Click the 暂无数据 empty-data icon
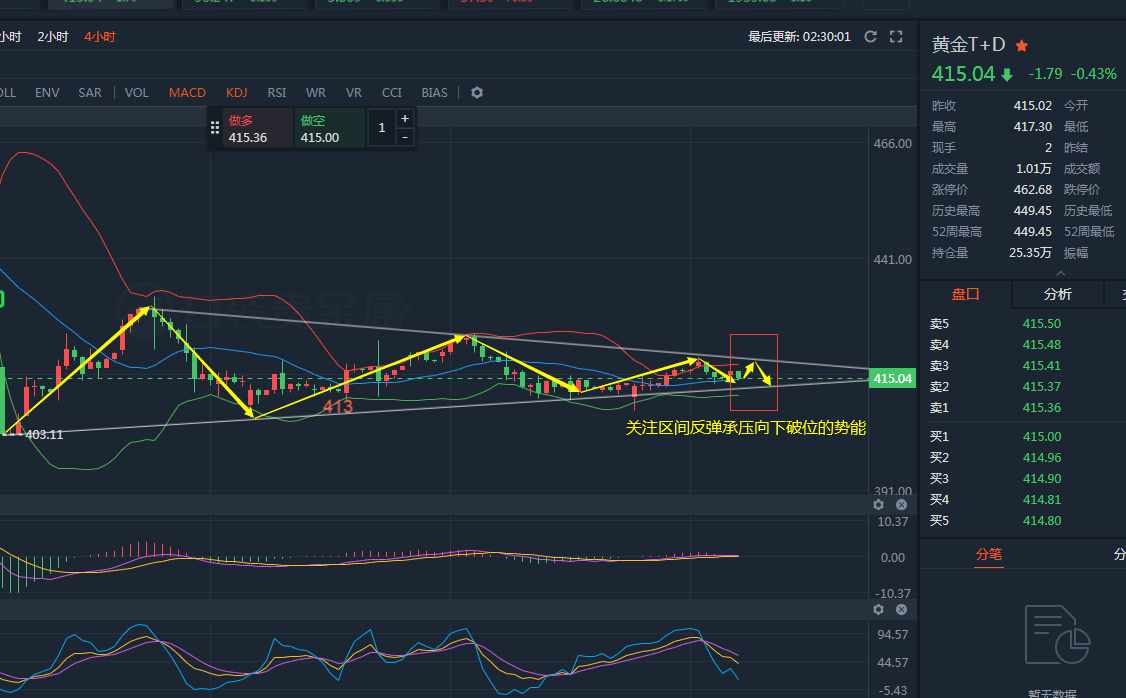The height and width of the screenshot is (698, 1126). point(1057,636)
